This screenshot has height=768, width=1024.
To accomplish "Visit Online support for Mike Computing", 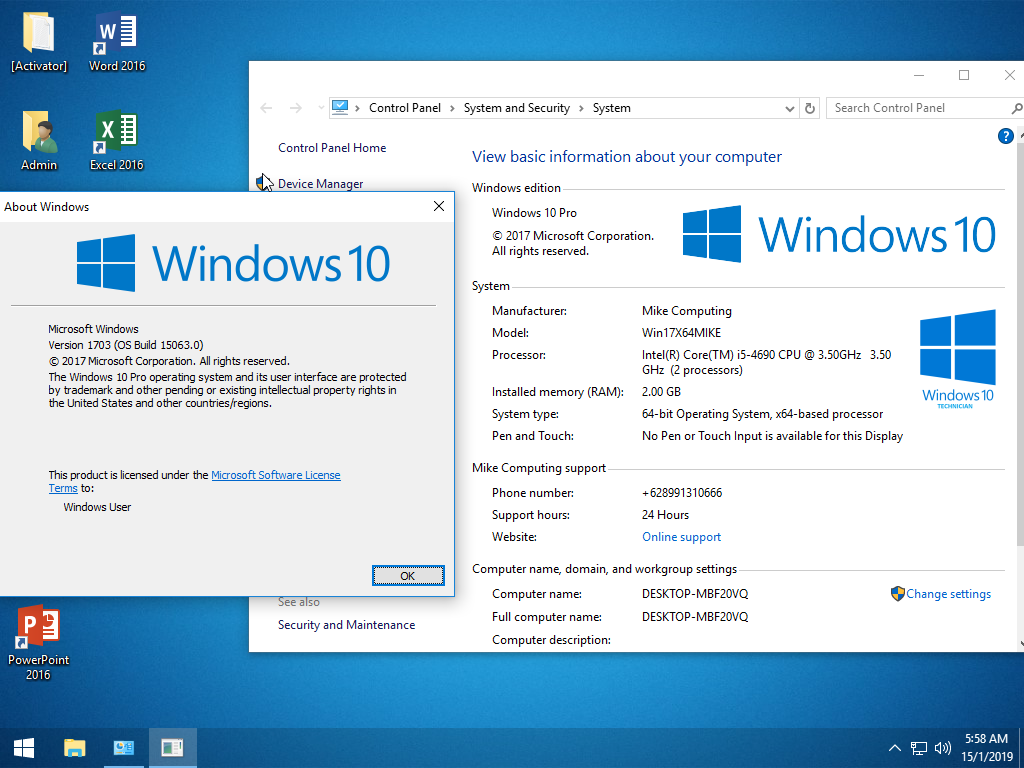I will [681, 536].
